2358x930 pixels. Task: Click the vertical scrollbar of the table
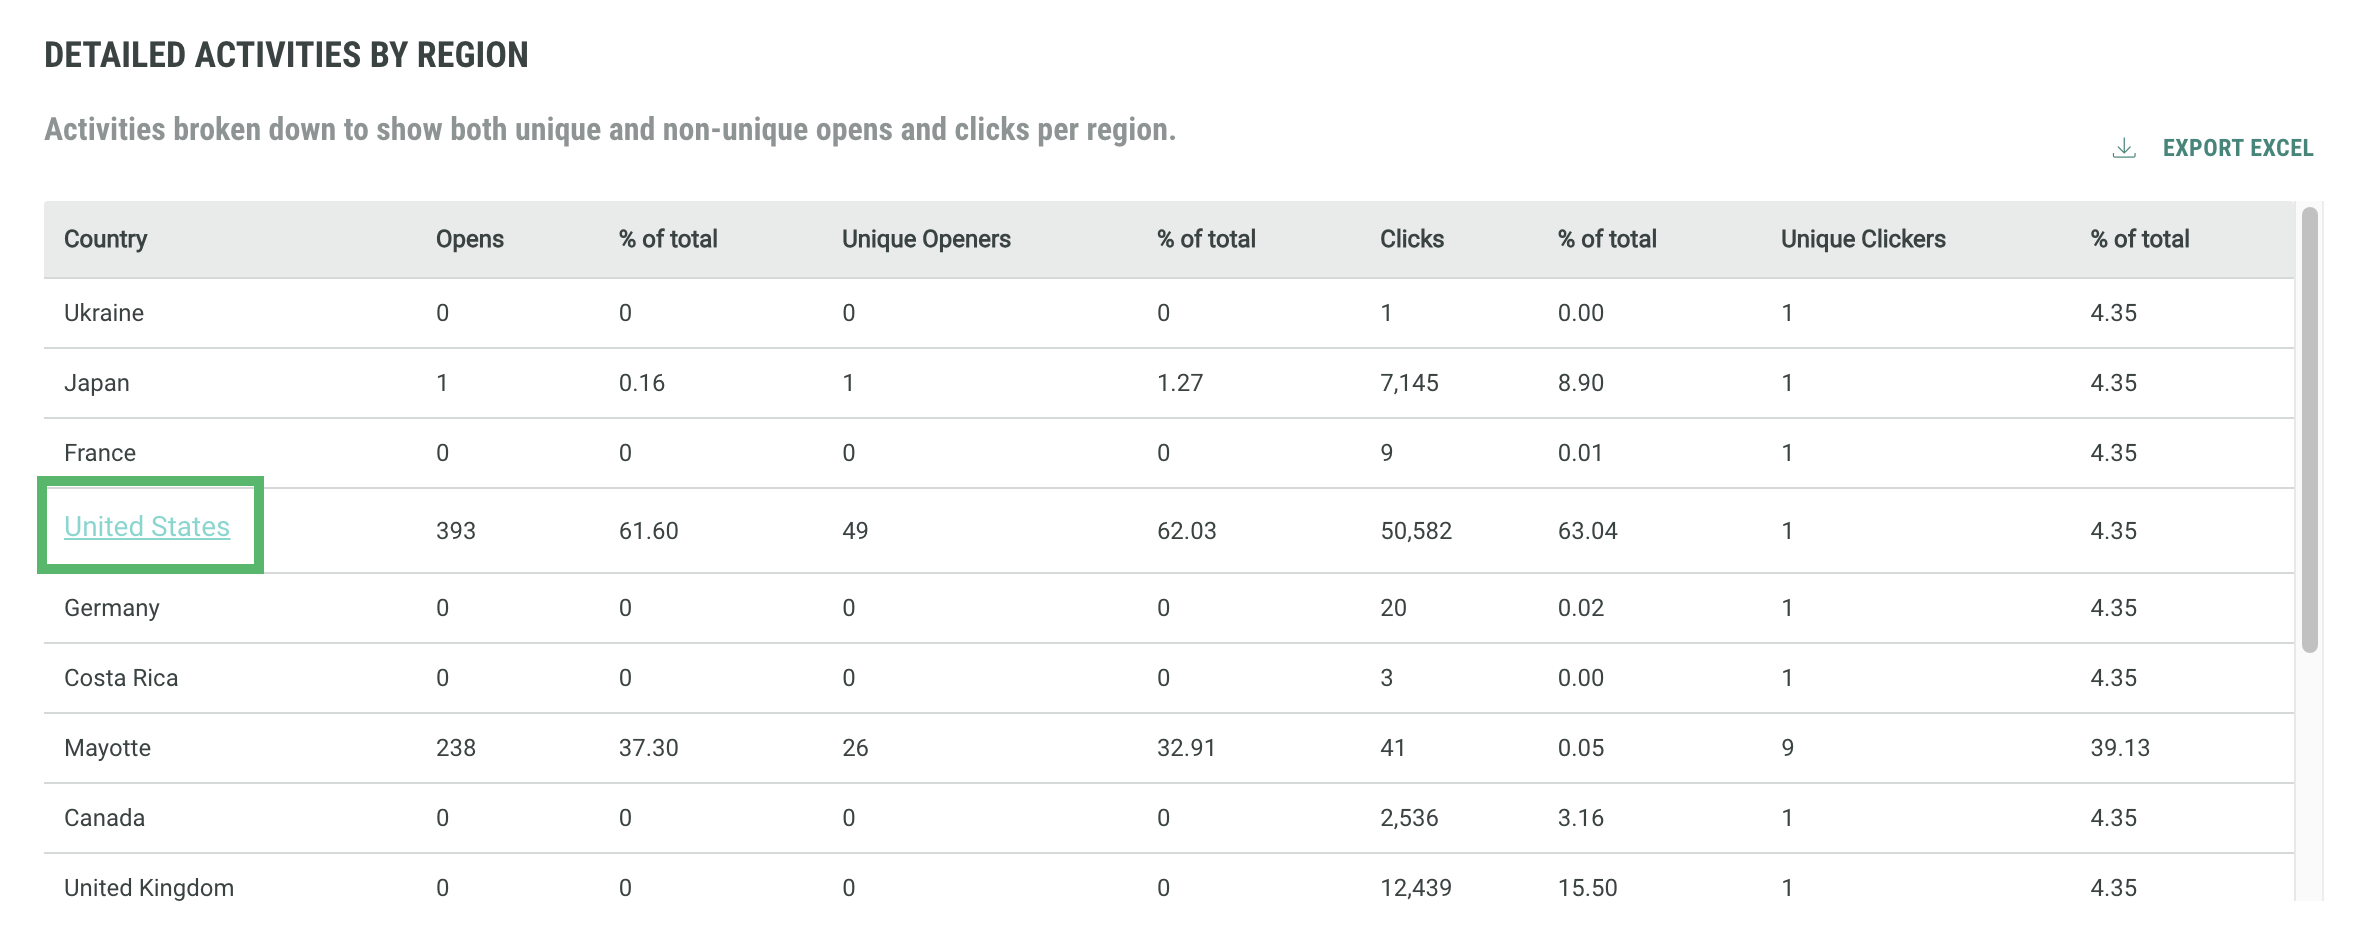click(x=2309, y=430)
